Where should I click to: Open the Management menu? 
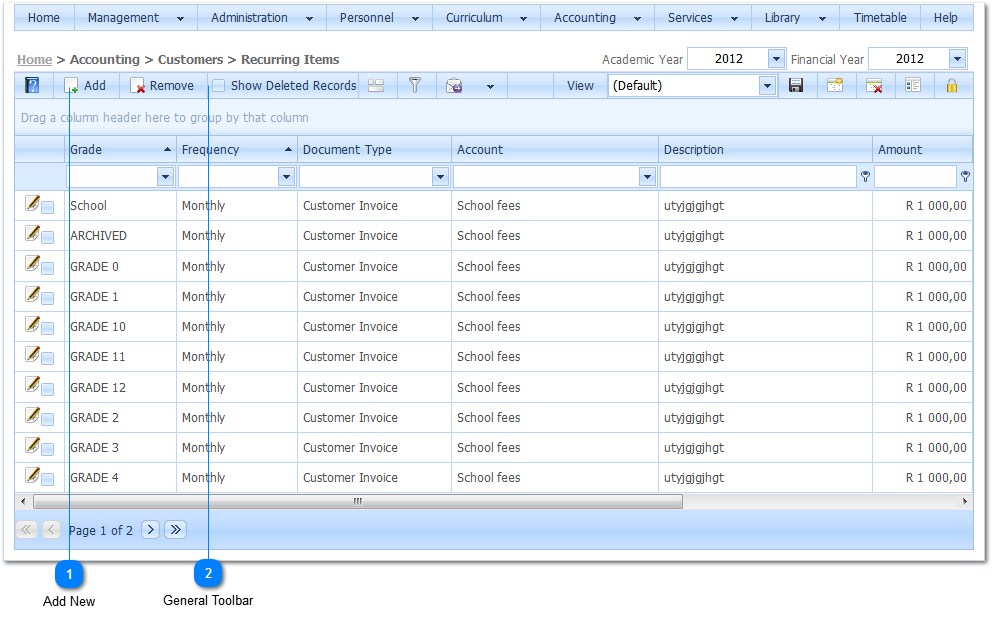(x=136, y=18)
